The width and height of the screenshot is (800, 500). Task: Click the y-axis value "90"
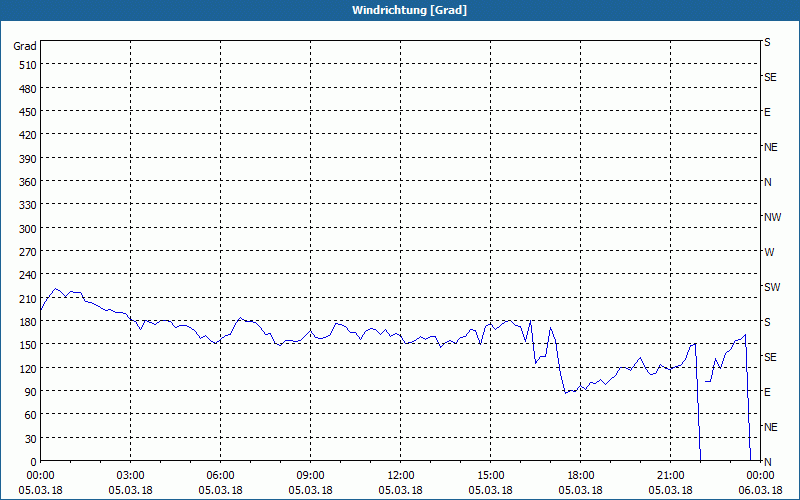click(x=31, y=392)
